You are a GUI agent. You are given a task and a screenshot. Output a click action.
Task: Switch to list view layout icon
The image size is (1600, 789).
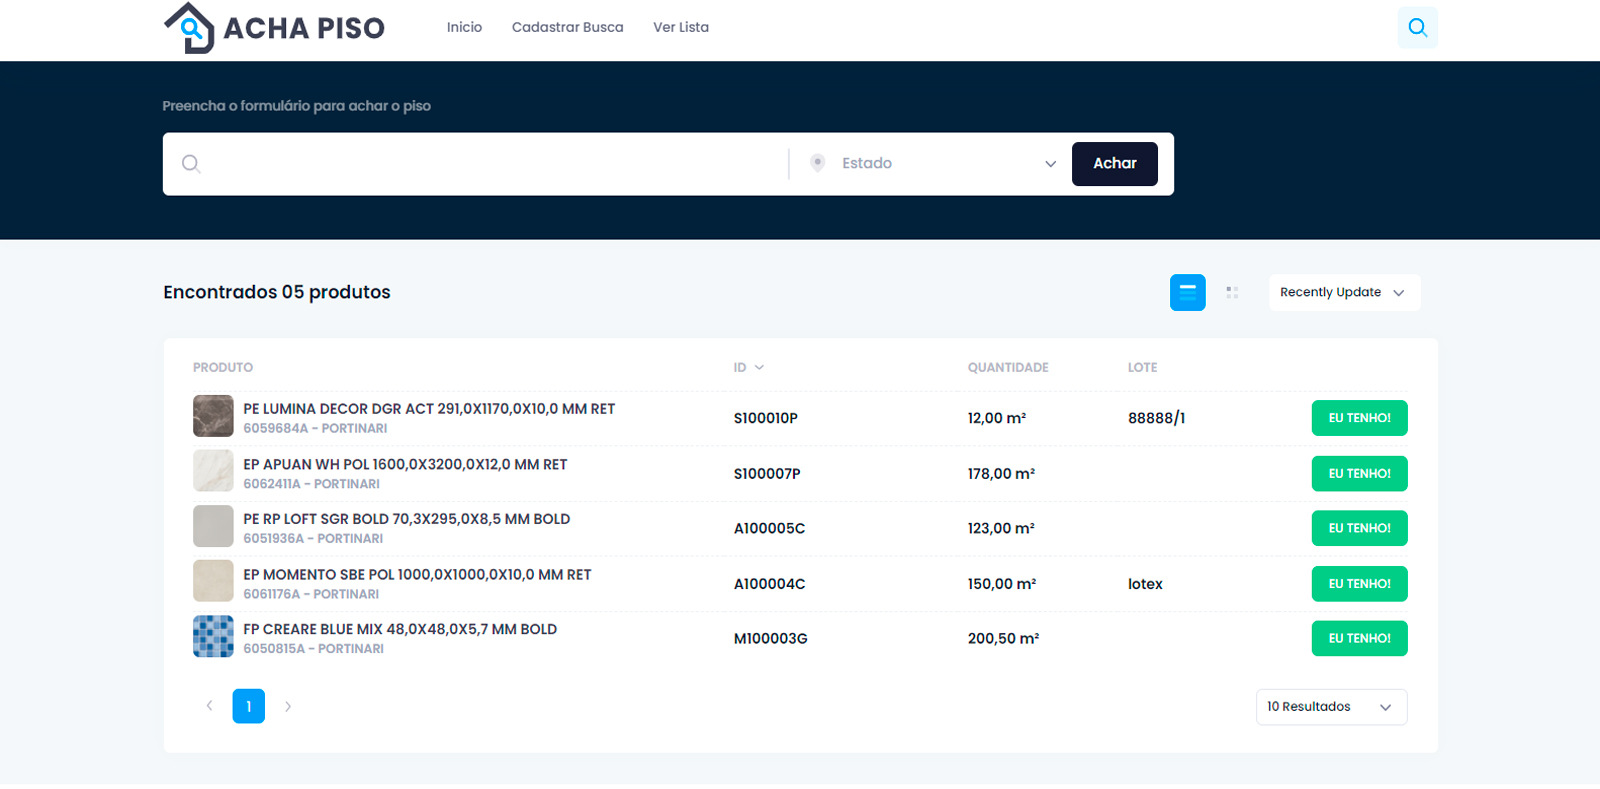coord(1187,292)
